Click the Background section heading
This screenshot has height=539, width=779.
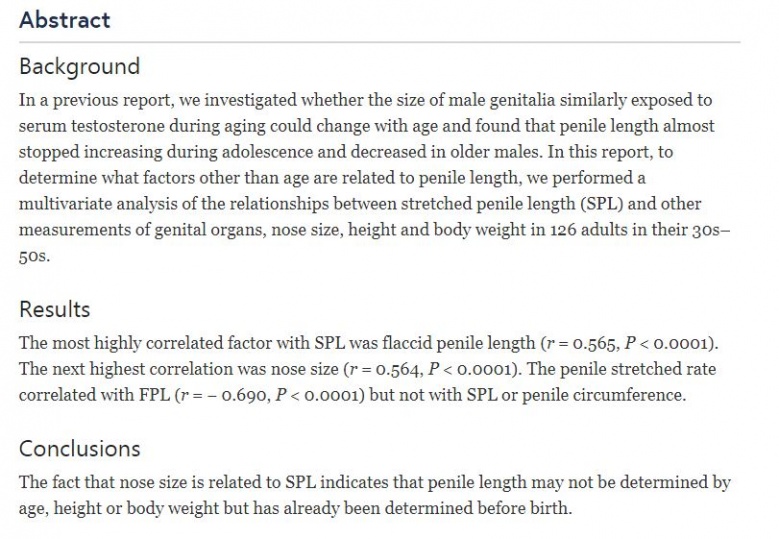coord(79,67)
